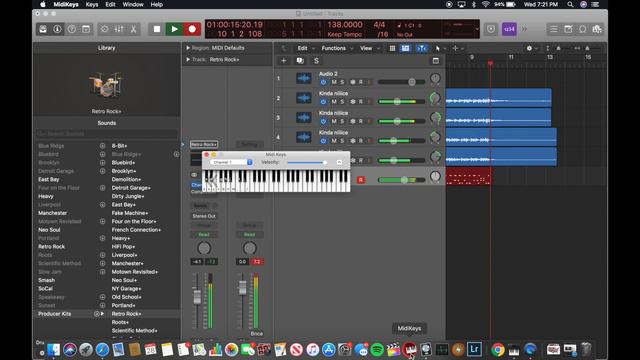Toggle power button on Audio 2 track

coord(323,82)
